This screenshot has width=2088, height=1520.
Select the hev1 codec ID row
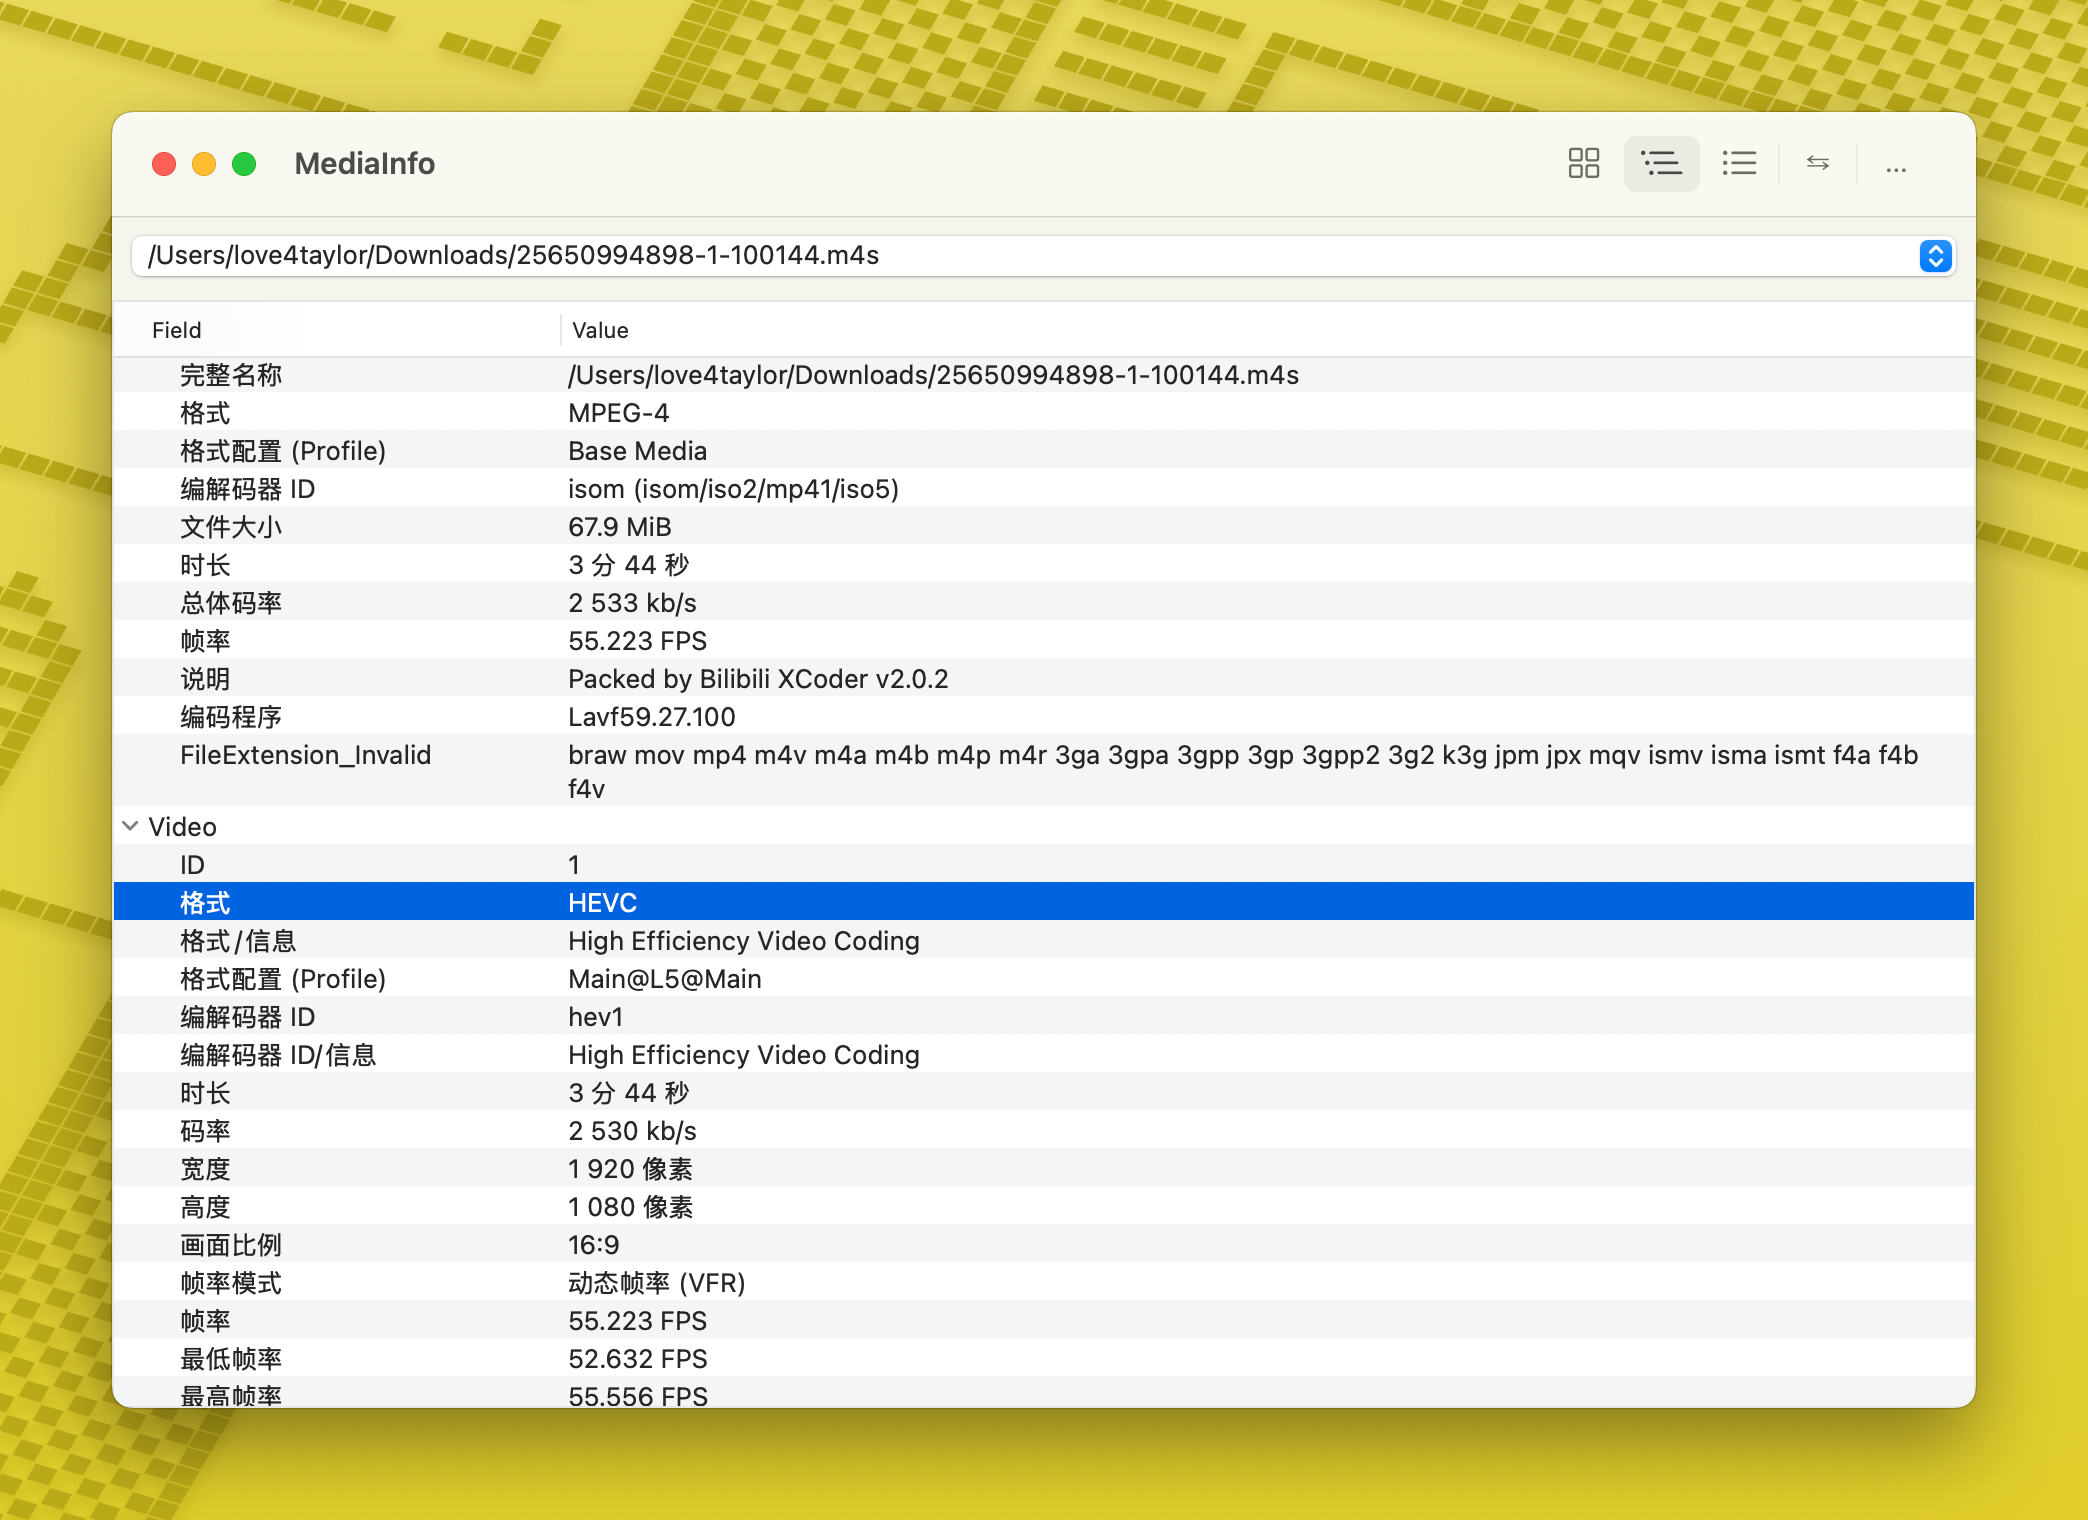point(595,1017)
